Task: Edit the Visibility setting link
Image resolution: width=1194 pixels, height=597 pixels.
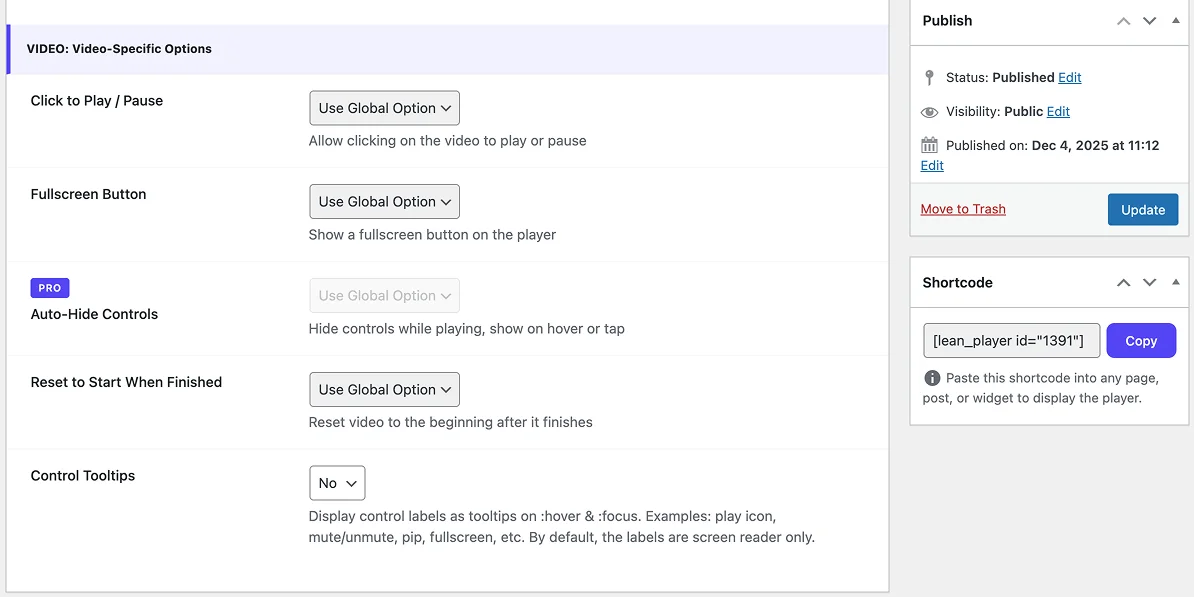Action: coord(1059,112)
